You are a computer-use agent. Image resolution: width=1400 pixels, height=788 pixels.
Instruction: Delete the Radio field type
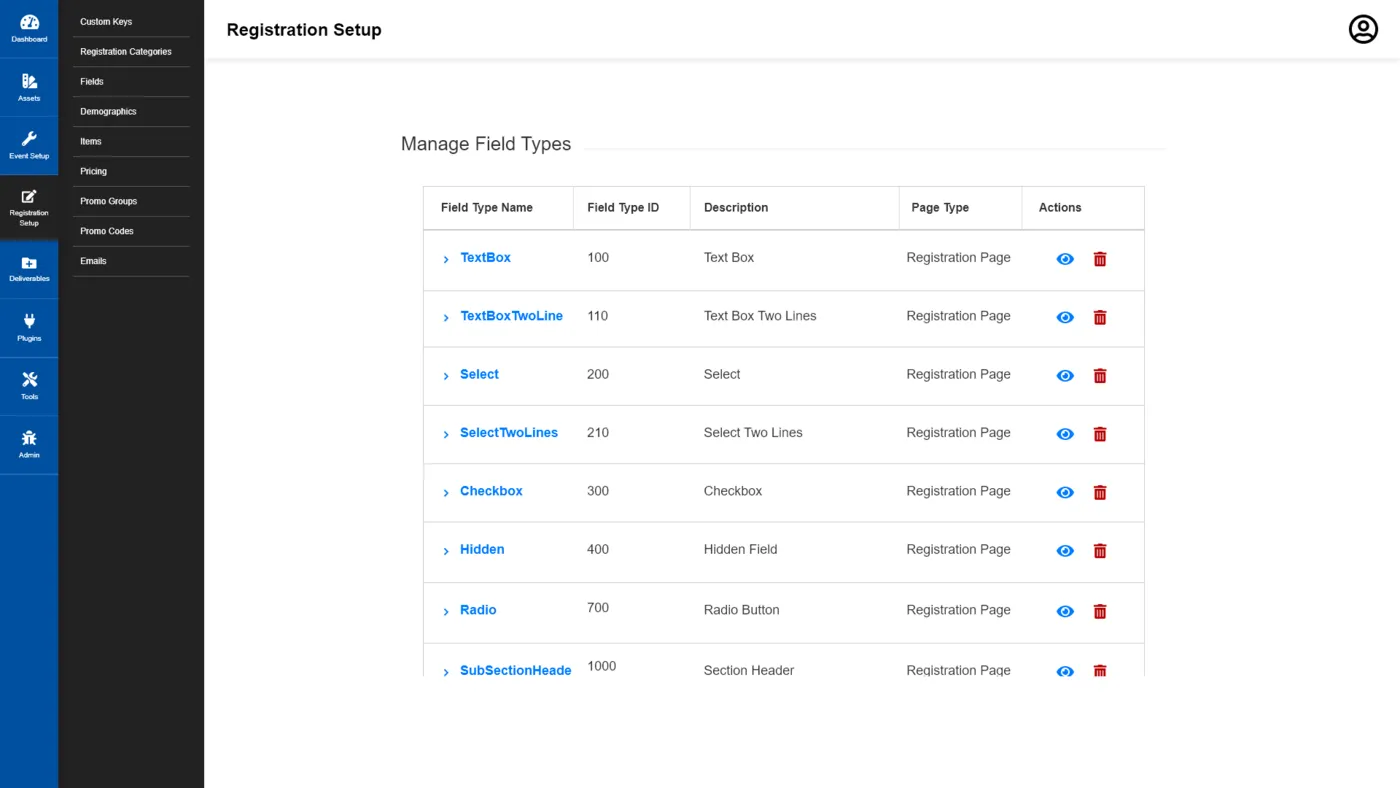(x=1100, y=611)
